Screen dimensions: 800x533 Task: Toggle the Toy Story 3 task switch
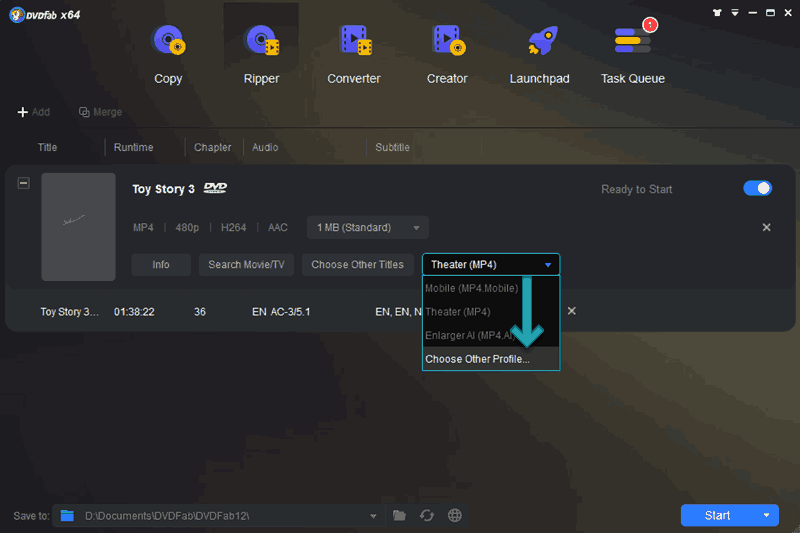[758, 188]
